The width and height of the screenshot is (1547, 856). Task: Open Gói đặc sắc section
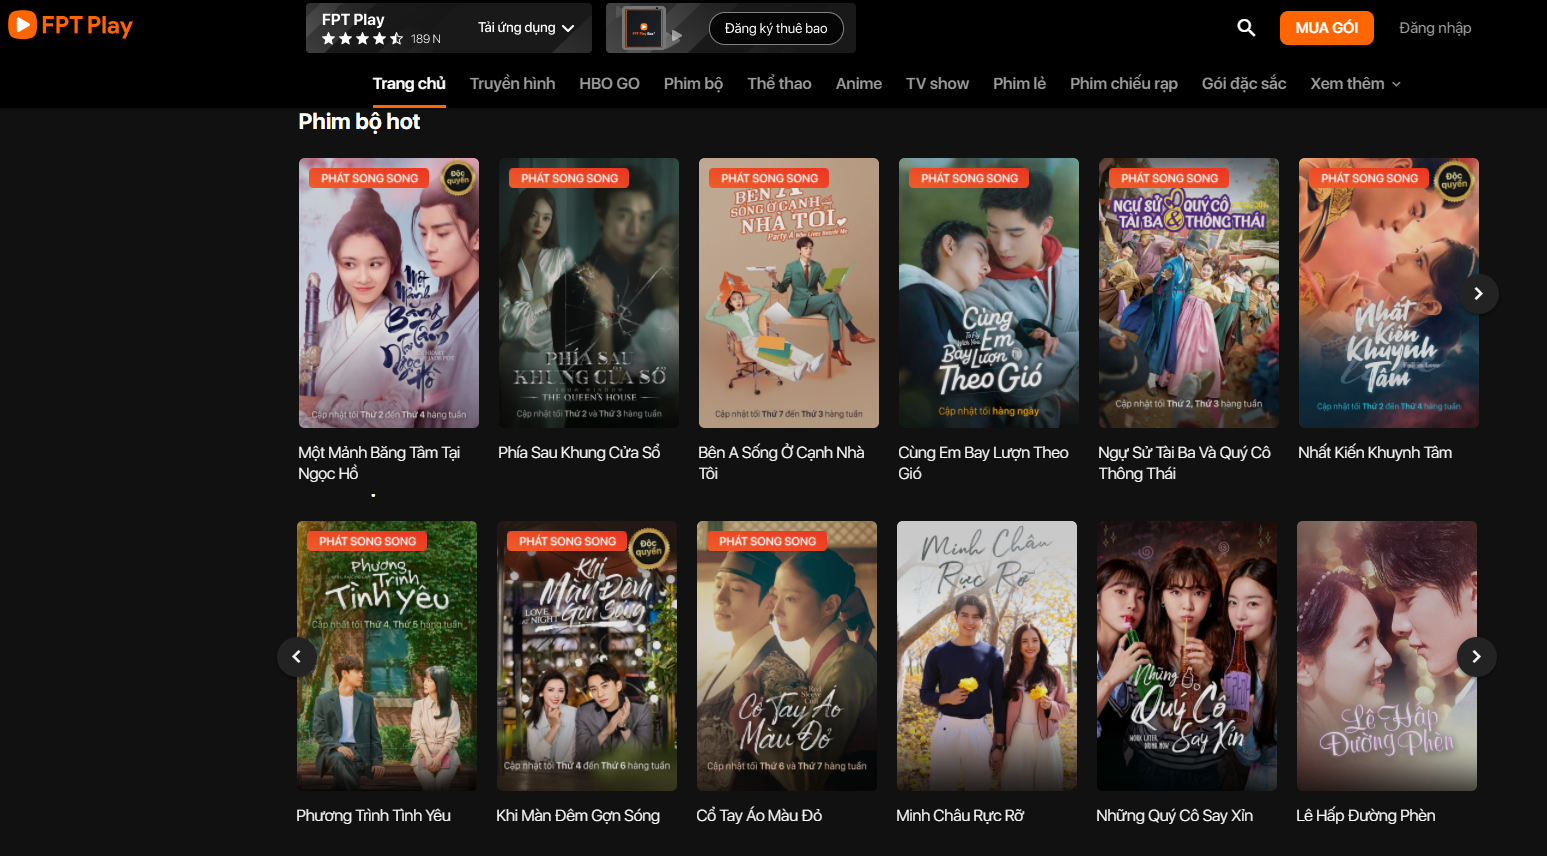(x=1244, y=83)
